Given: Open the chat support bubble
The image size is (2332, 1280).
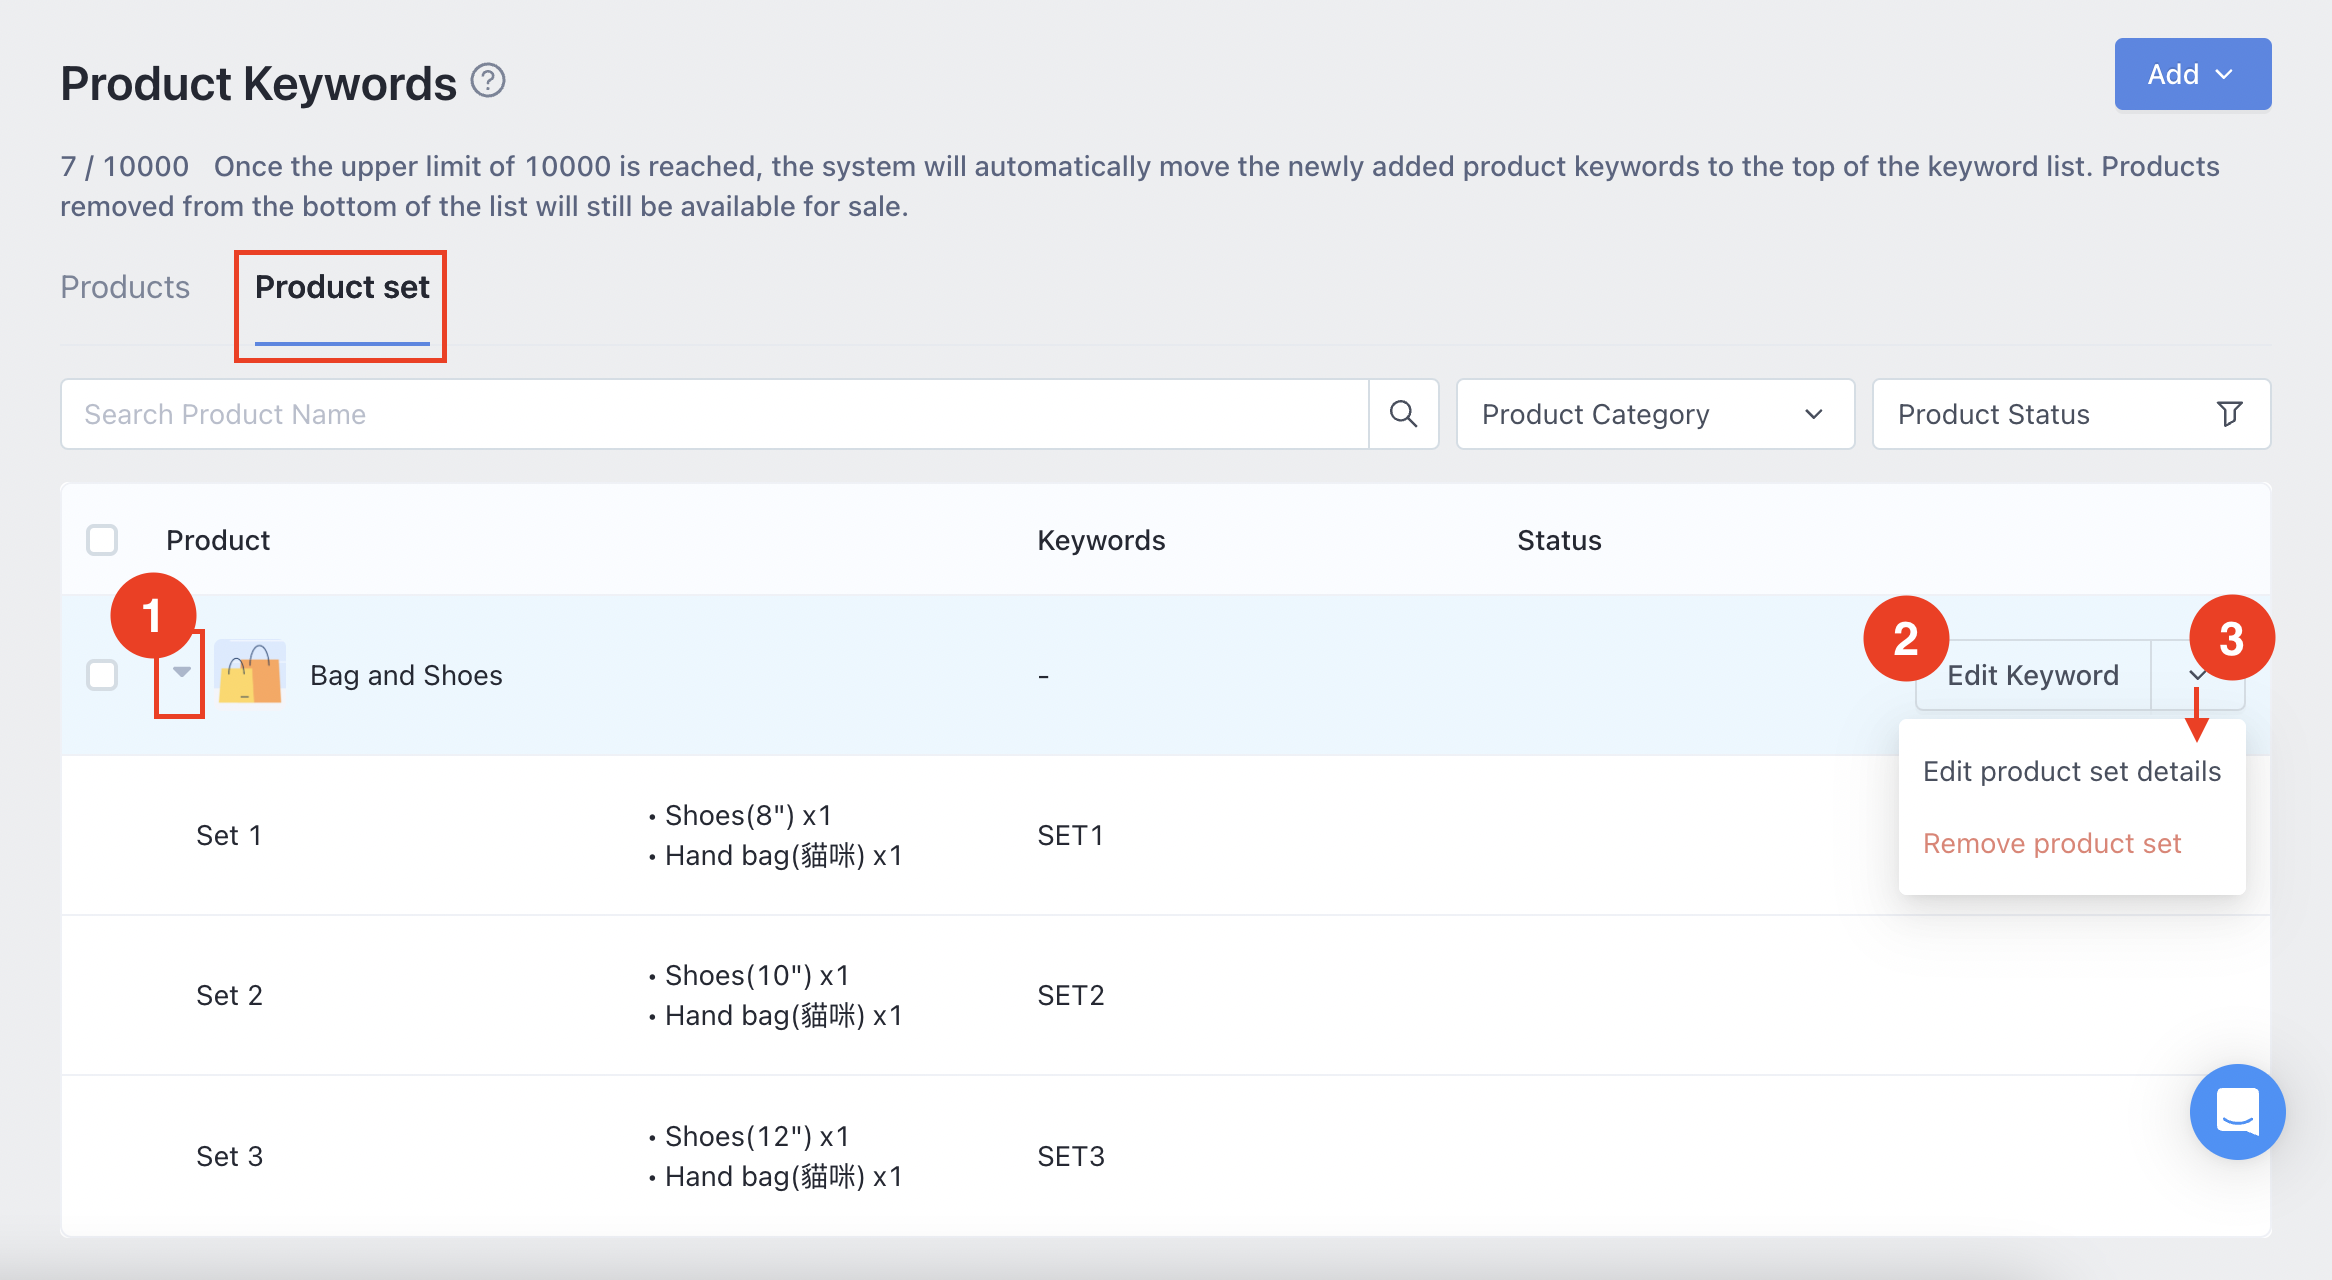Looking at the screenshot, I should [x=2237, y=1111].
